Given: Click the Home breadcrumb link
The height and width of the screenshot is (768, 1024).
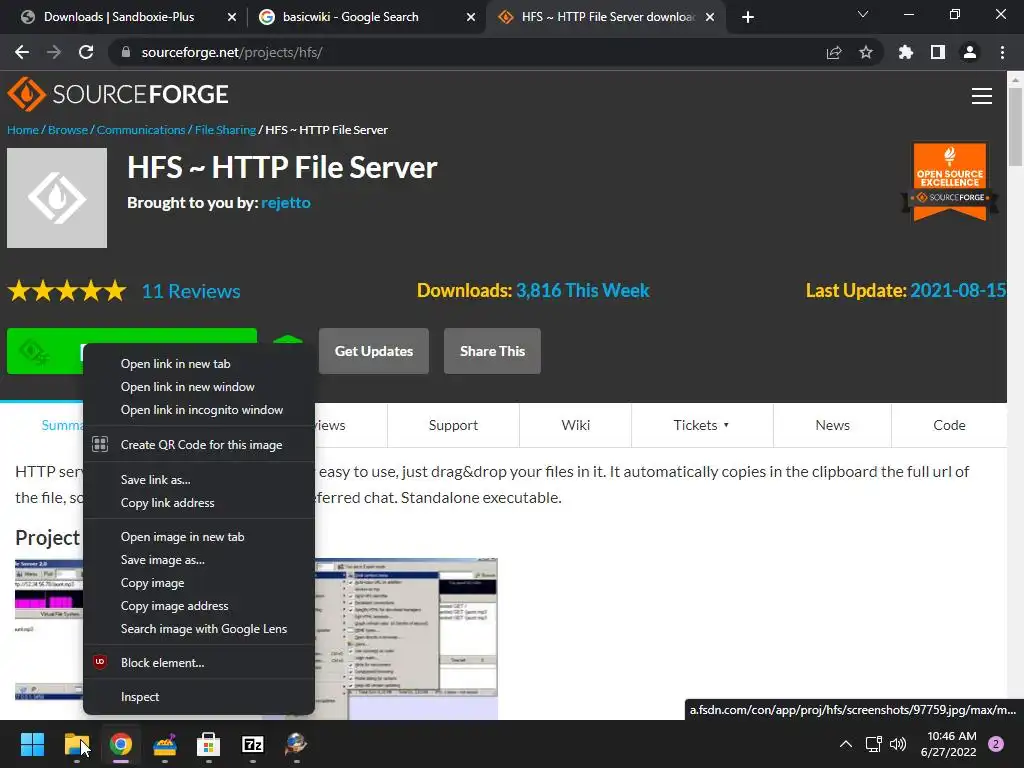Looking at the screenshot, I should click(x=23, y=129).
